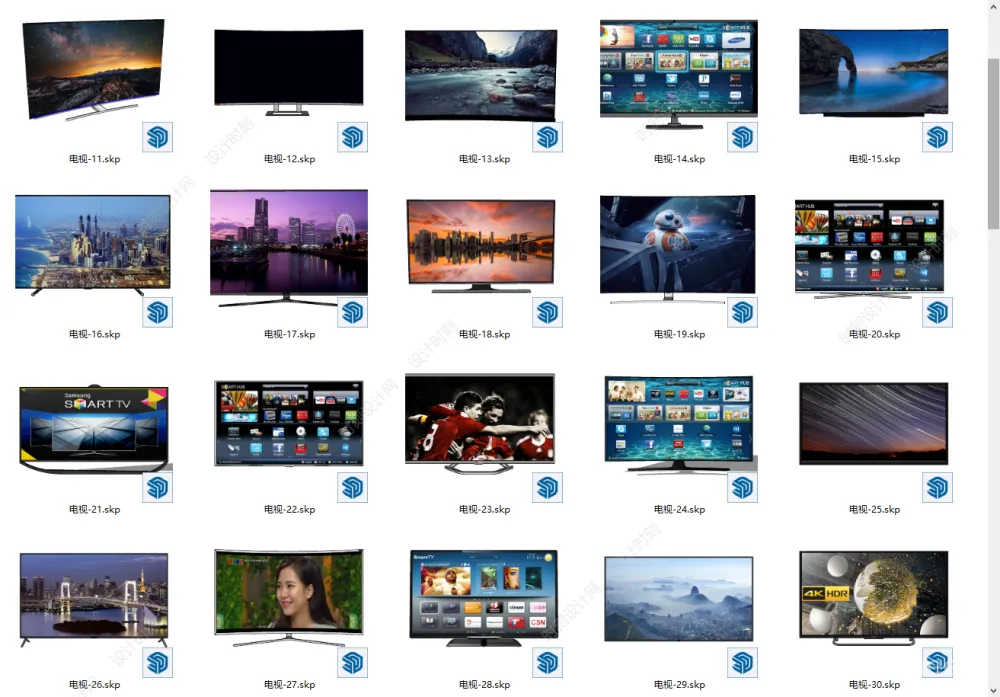
Task: Click the file name 电视-28.skp
Action: (x=484, y=685)
